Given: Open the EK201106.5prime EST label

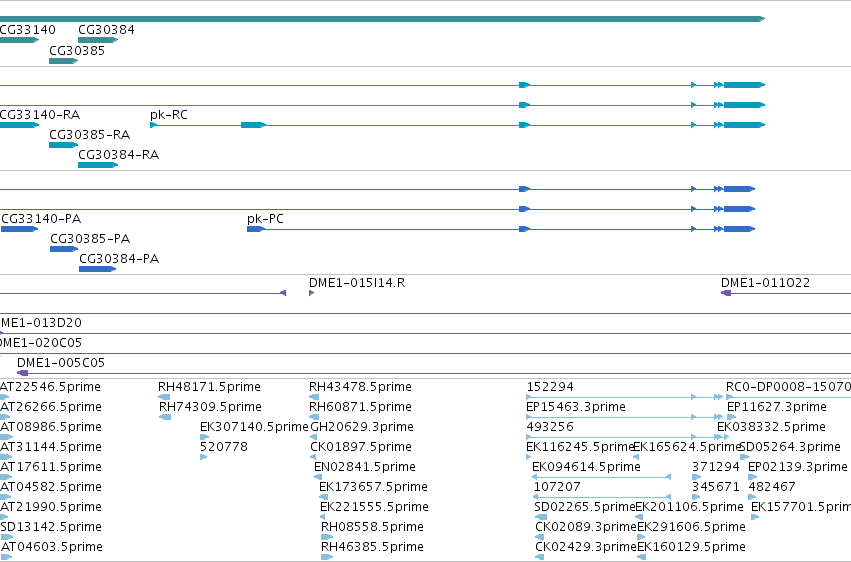Looking at the screenshot, I should (x=689, y=507).
